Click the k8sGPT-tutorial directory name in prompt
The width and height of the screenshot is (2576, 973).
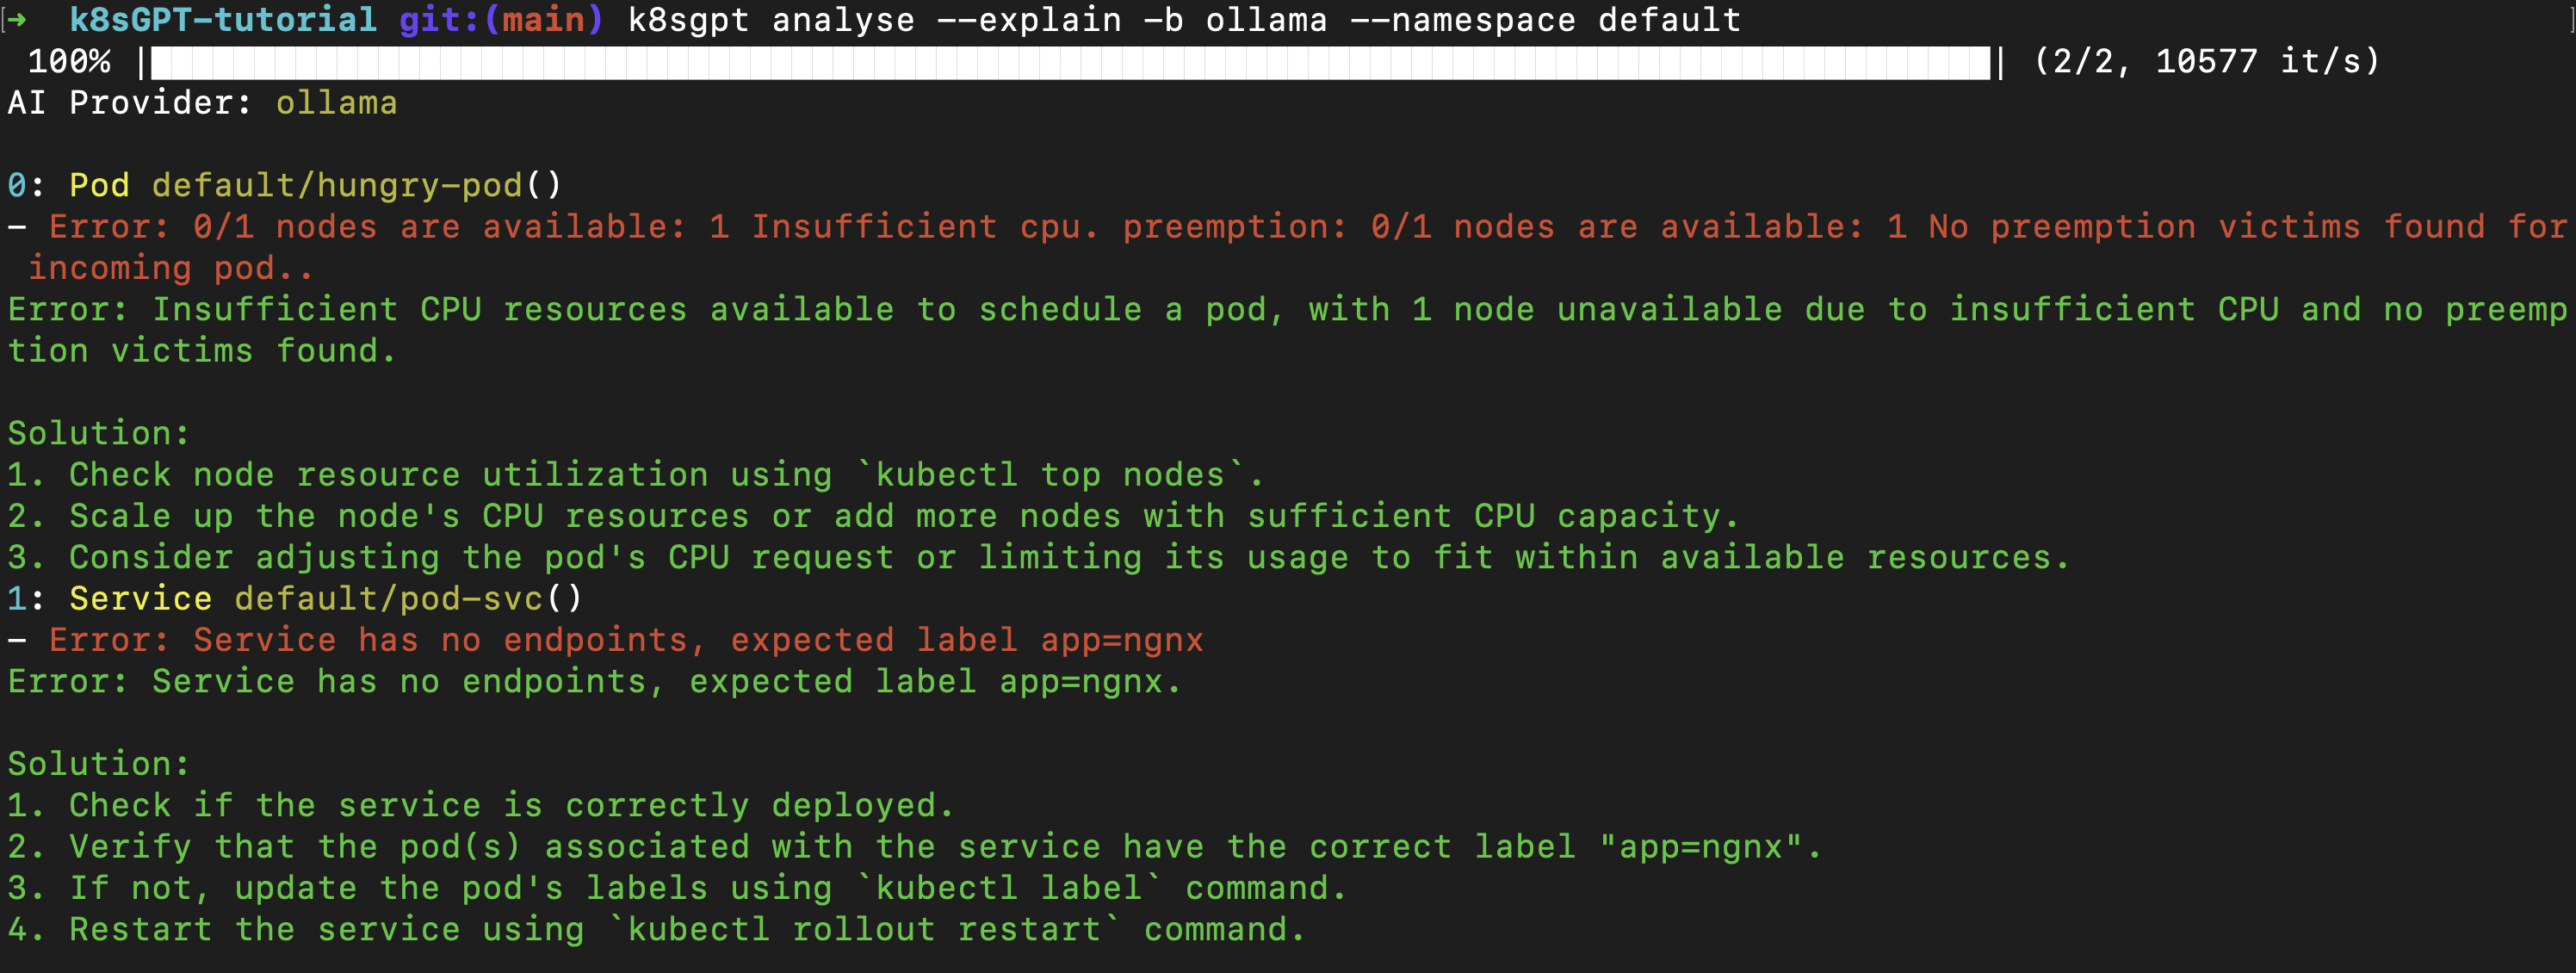223,20
